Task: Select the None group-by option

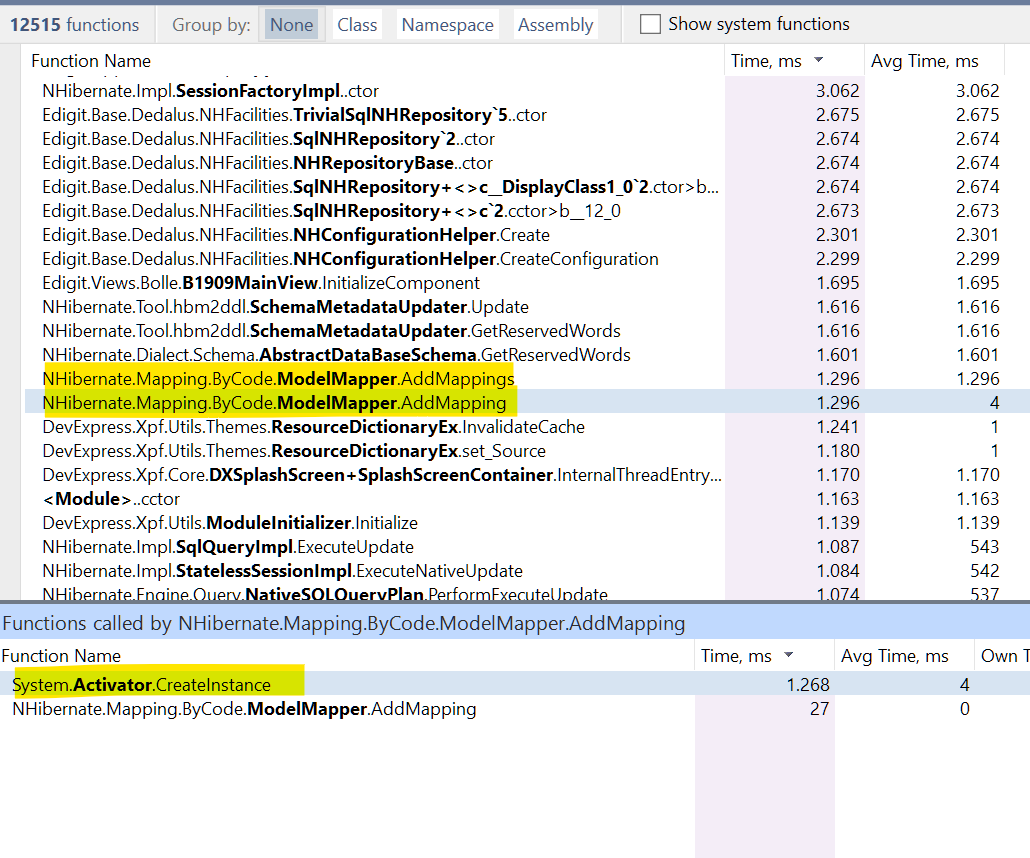Action: click(x=292, y=25)
